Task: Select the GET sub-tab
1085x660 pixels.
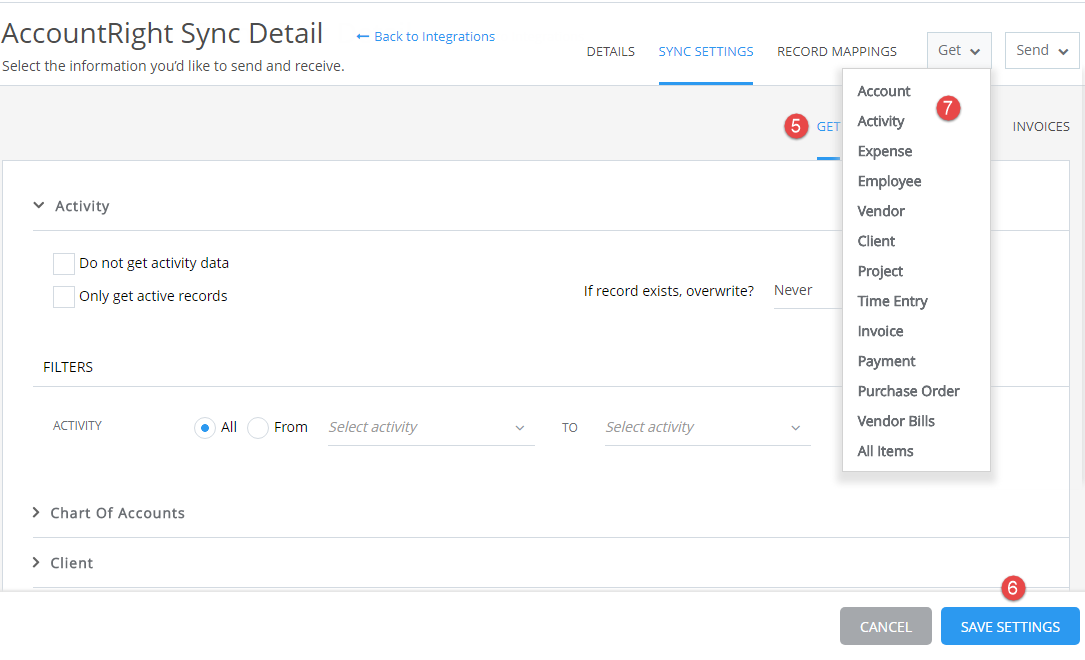Action: click(x=828, y=127)
